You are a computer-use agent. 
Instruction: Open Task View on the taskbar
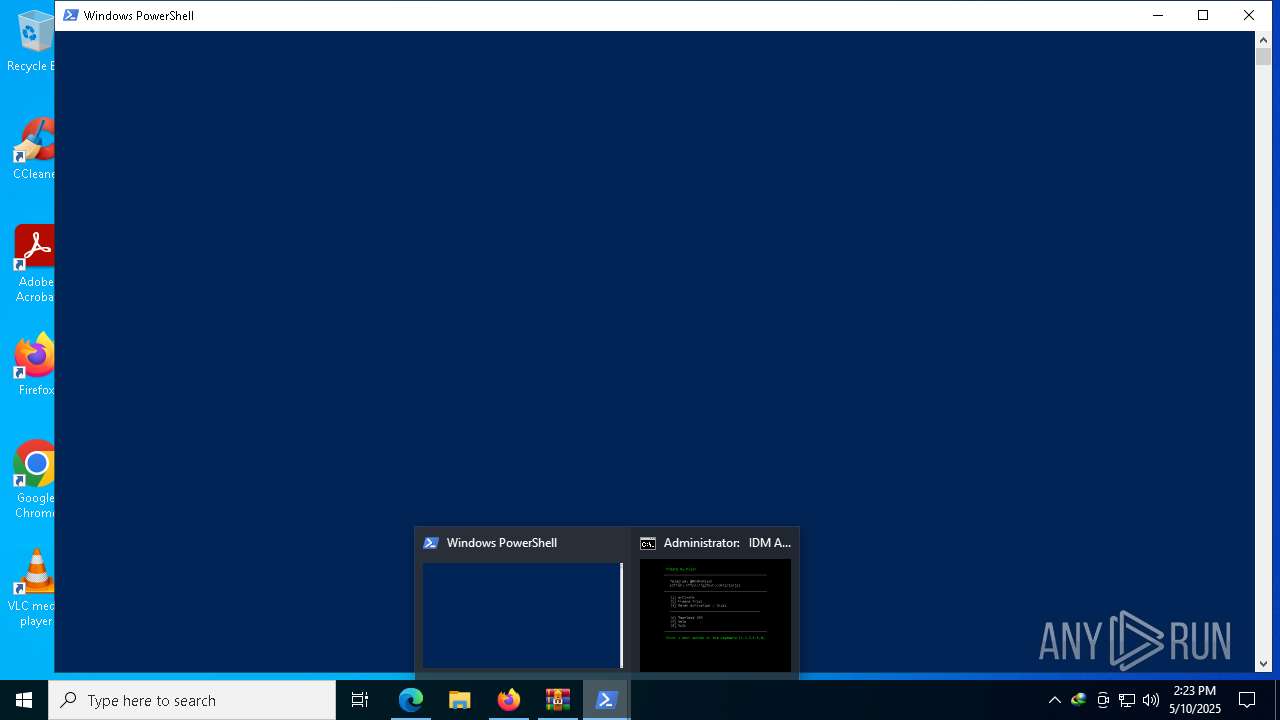click(360, 700)
